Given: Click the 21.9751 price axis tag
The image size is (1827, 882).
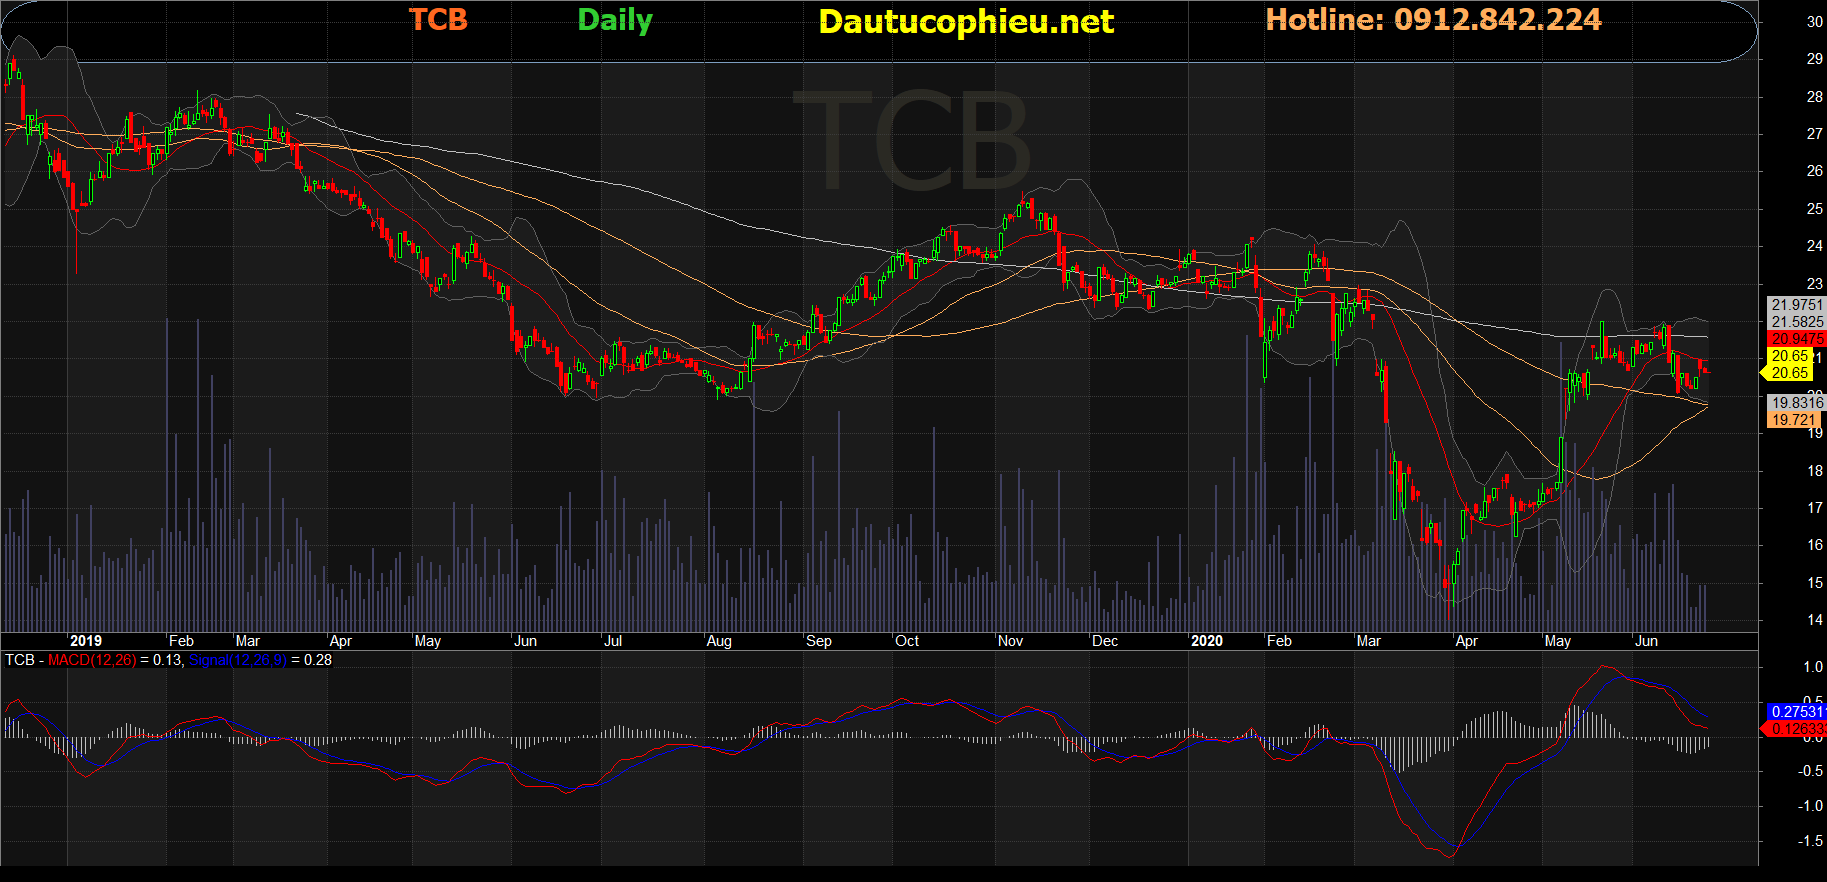Looking at the screenshot, I should (x=1796, y=305).
